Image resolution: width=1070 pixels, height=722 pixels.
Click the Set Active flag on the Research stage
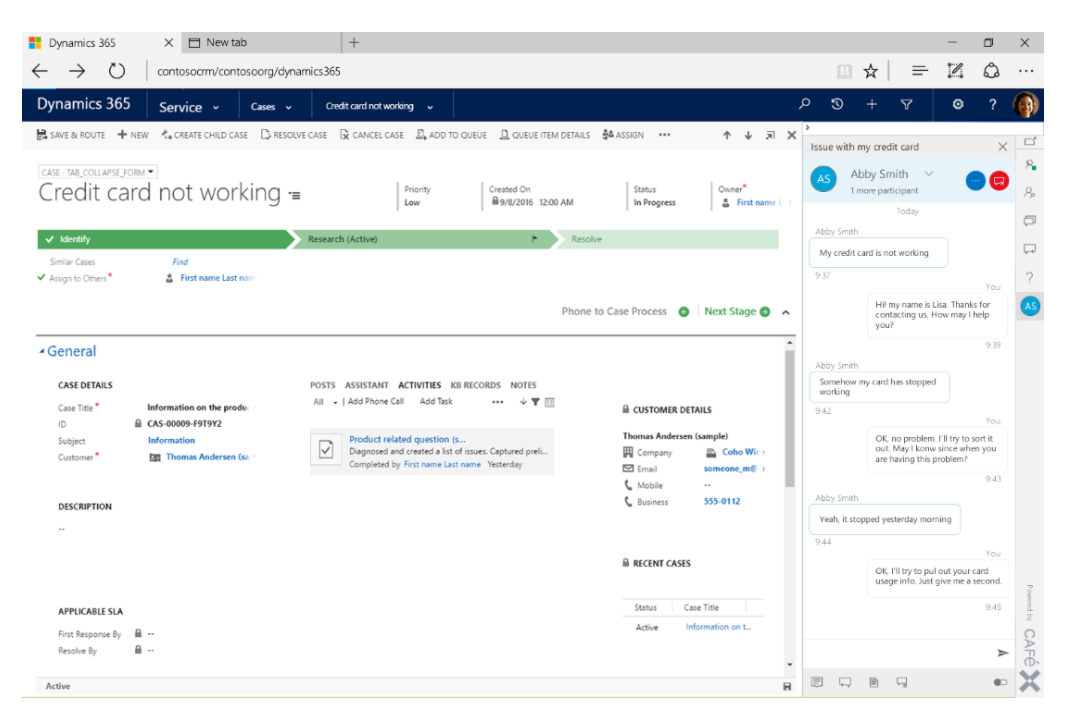point(534,239)
